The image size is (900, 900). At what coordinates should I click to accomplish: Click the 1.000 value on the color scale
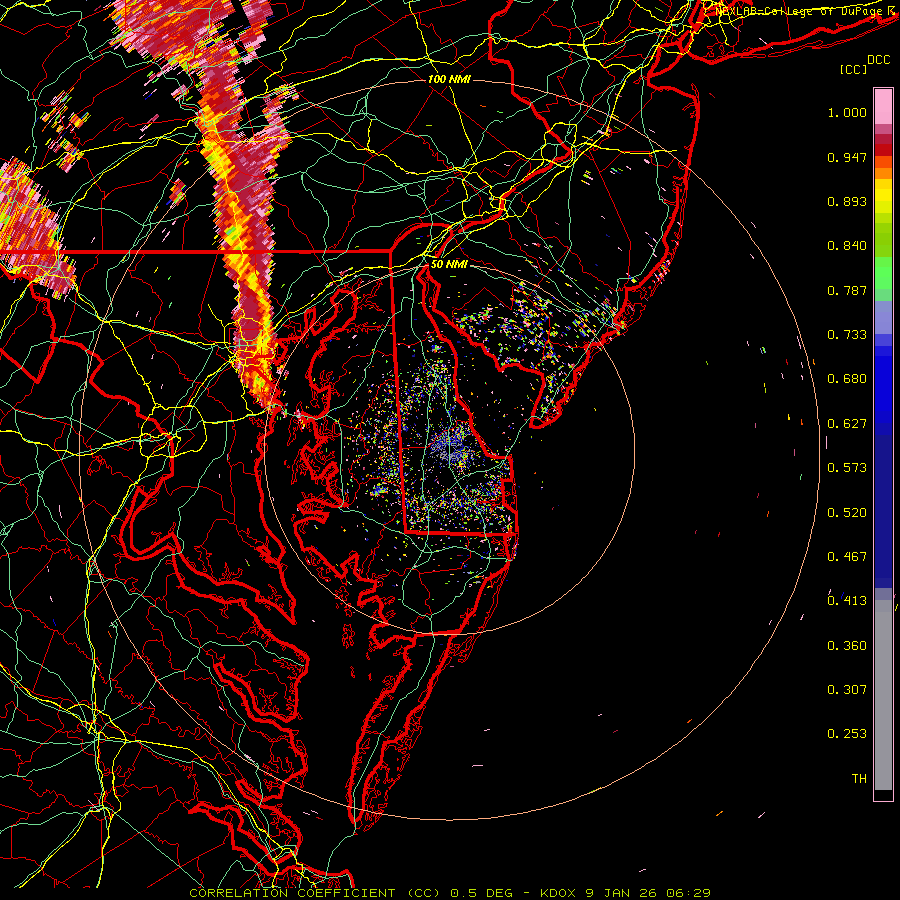pyautogui.click(x=847, y=112)
